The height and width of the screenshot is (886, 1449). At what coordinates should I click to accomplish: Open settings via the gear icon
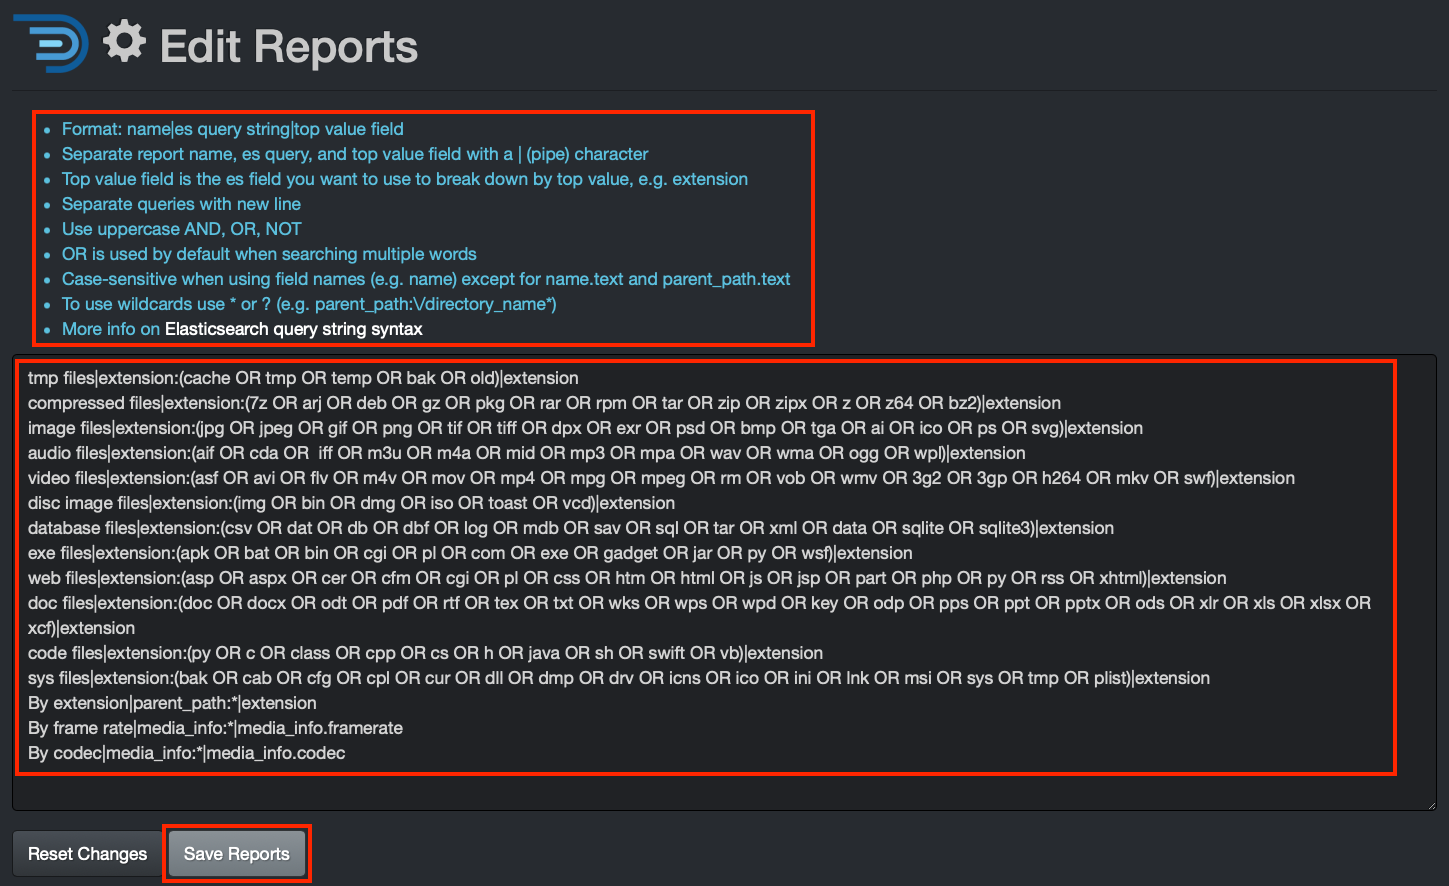(x=123, y=42)
